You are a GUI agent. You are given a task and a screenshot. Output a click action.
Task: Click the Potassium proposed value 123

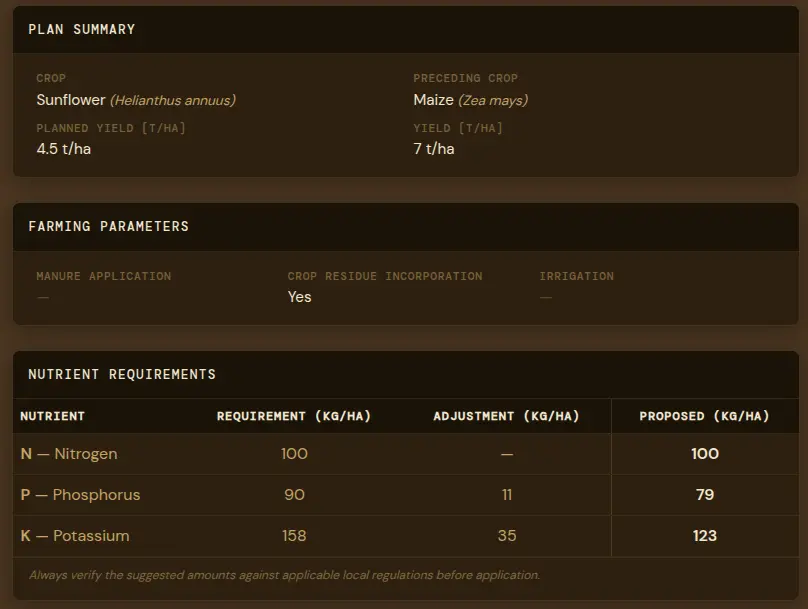click(x=704, y=536)
